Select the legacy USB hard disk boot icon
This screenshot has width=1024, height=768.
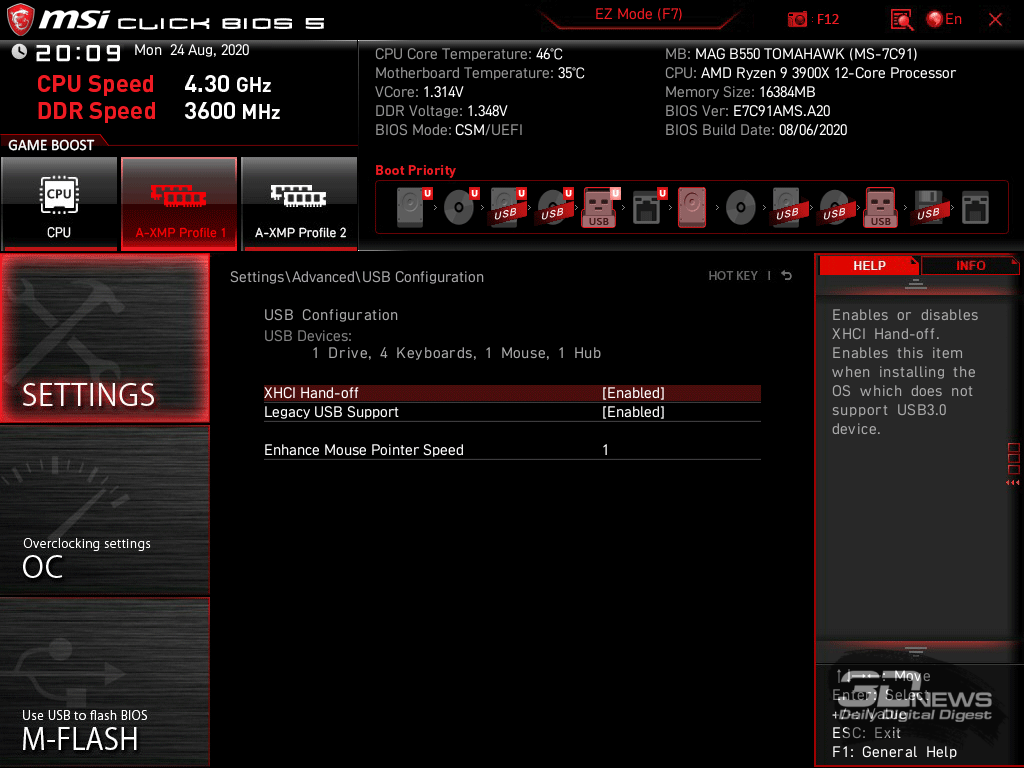tap(788, 207)
